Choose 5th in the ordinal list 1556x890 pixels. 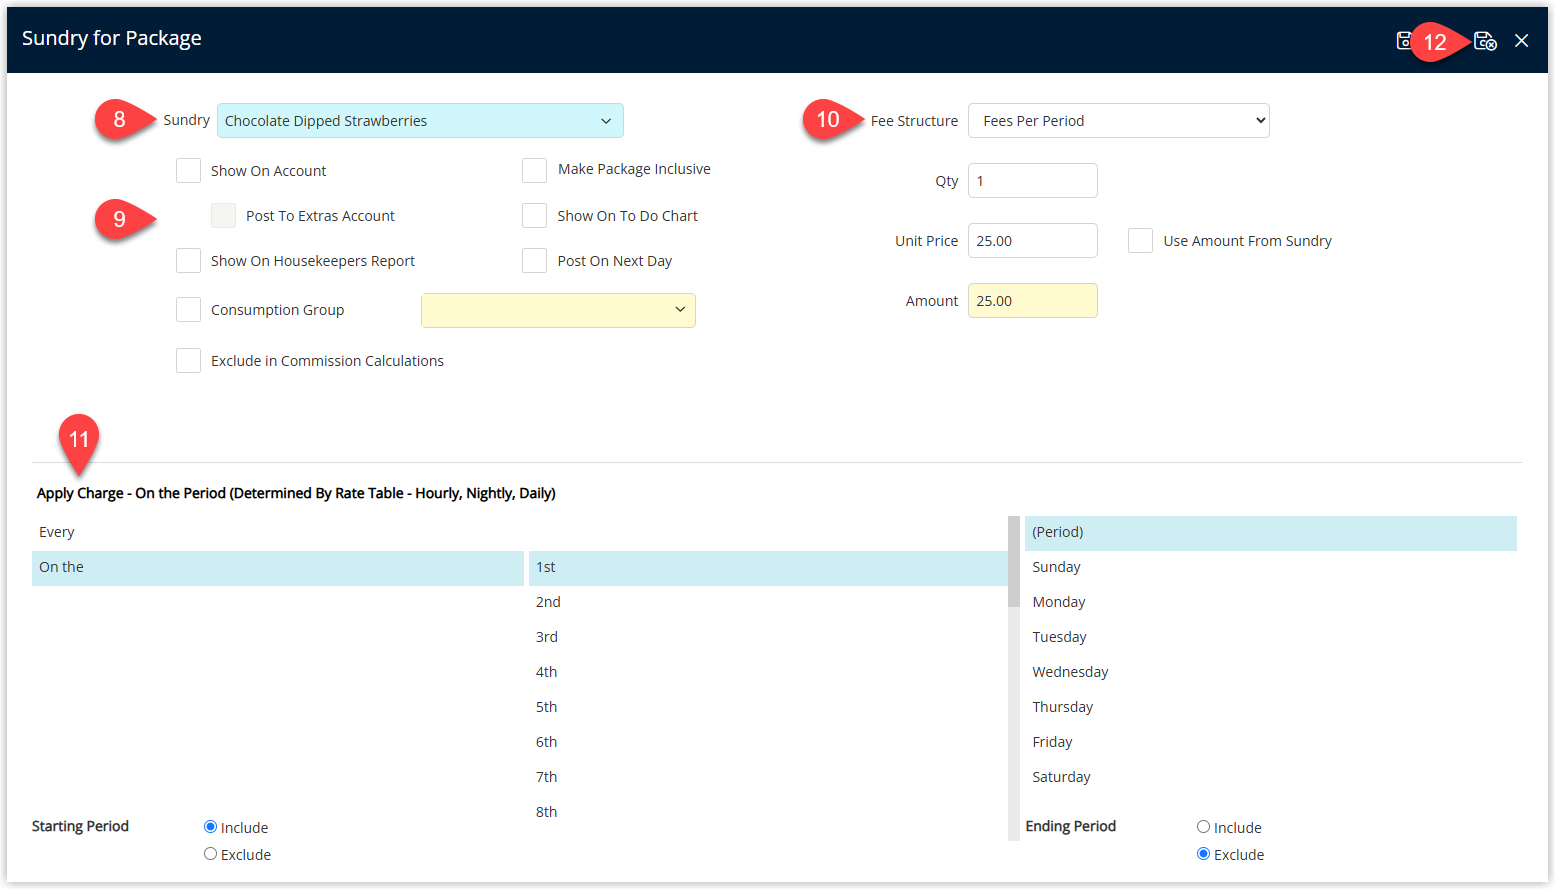(768, 708)
